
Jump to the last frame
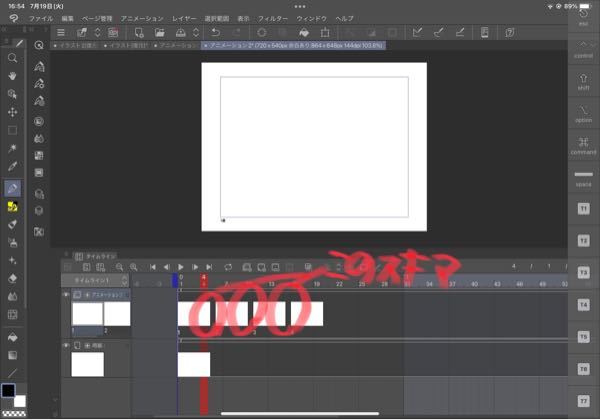click(x=209, y=267)
